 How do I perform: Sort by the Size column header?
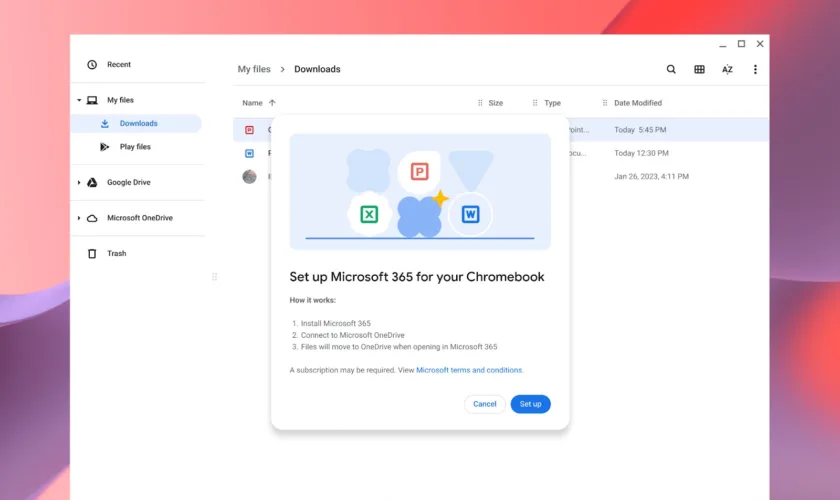pos(496,103)
